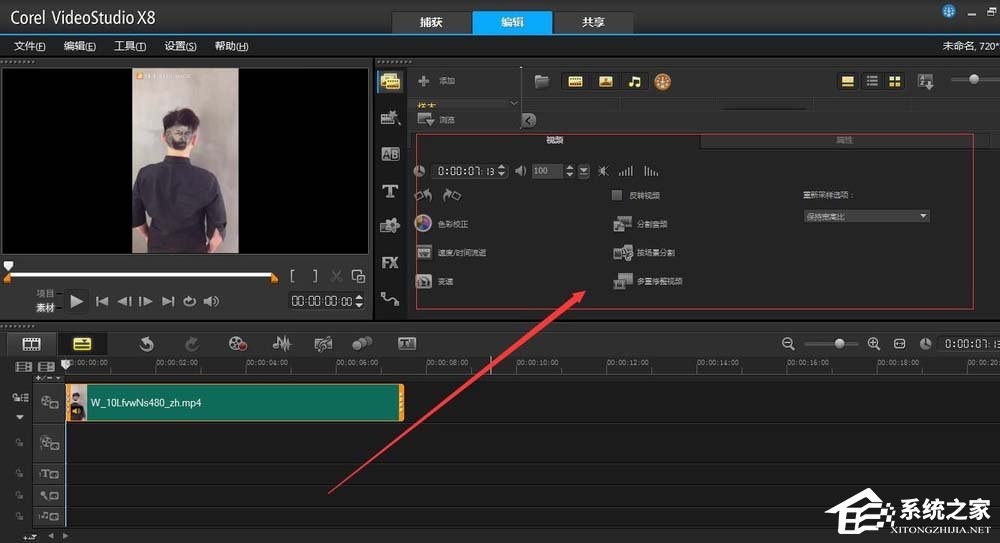Switch the library to thumbnail view

(x=895, y=81)
